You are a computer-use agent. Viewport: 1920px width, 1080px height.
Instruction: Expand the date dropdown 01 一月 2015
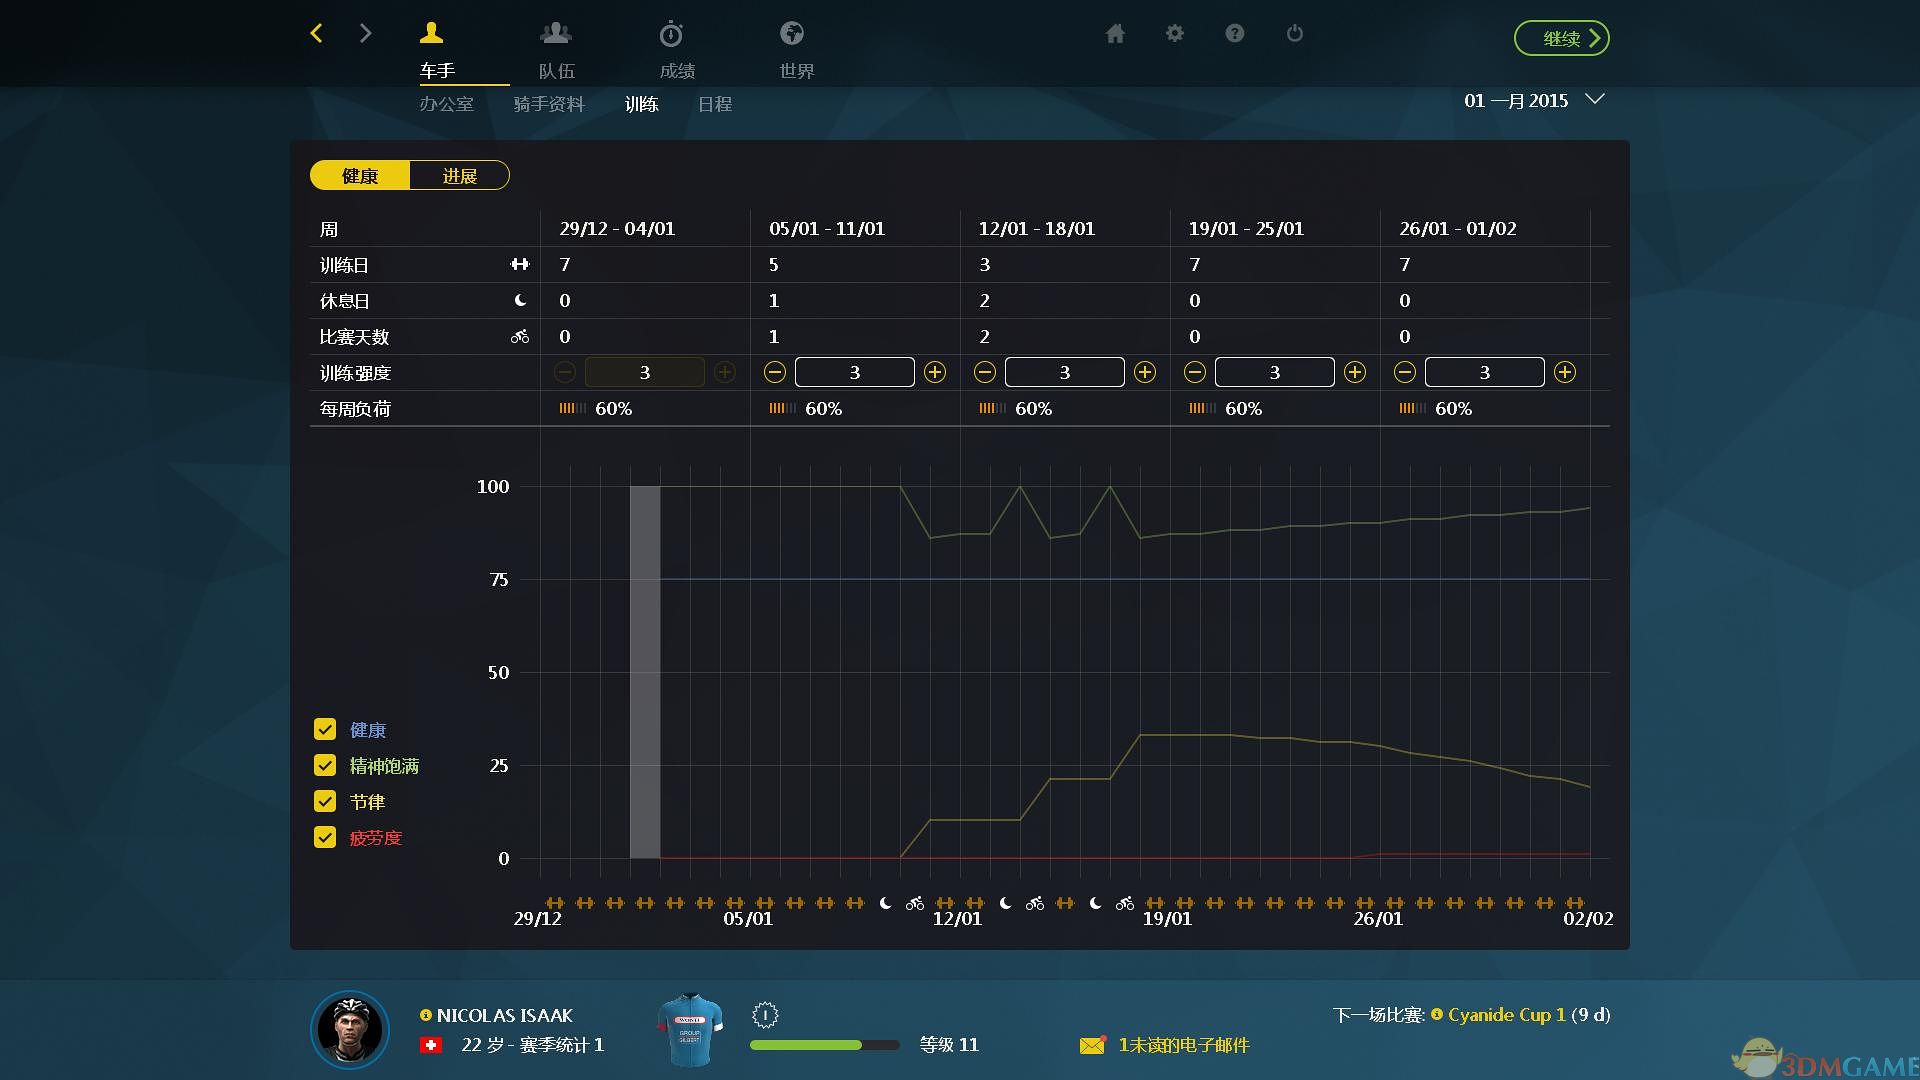click(x=1595, y=100)
